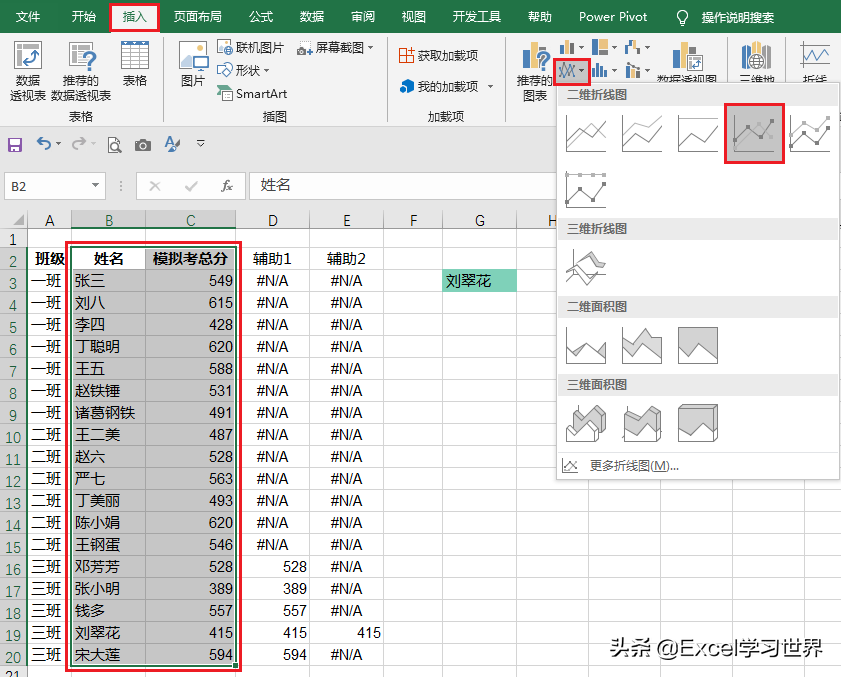This screenshot has width=841, height=677.
Task: Select basic 2D line chart thumbnail
Action: (586, 134)
